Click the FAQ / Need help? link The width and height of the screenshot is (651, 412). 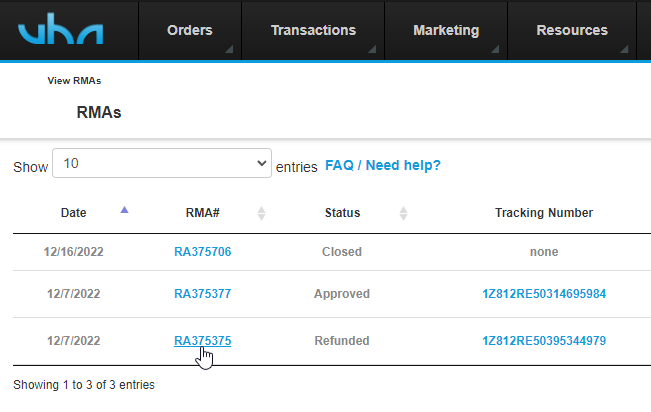(383, 165)
